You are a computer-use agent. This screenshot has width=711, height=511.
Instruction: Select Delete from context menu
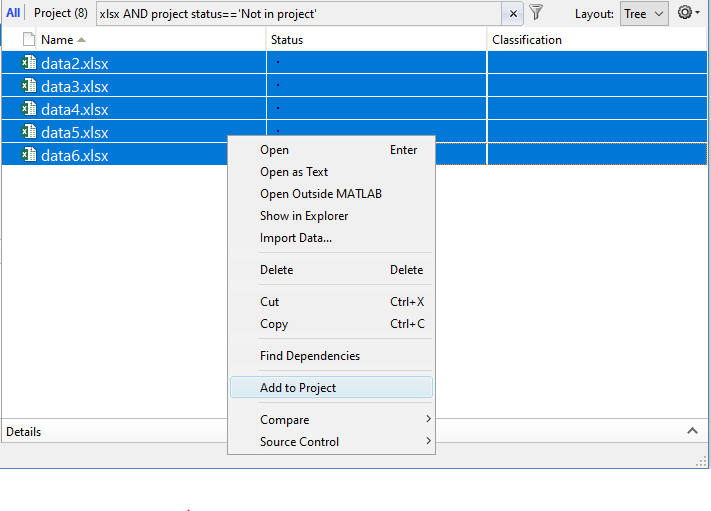click(331, 270)
